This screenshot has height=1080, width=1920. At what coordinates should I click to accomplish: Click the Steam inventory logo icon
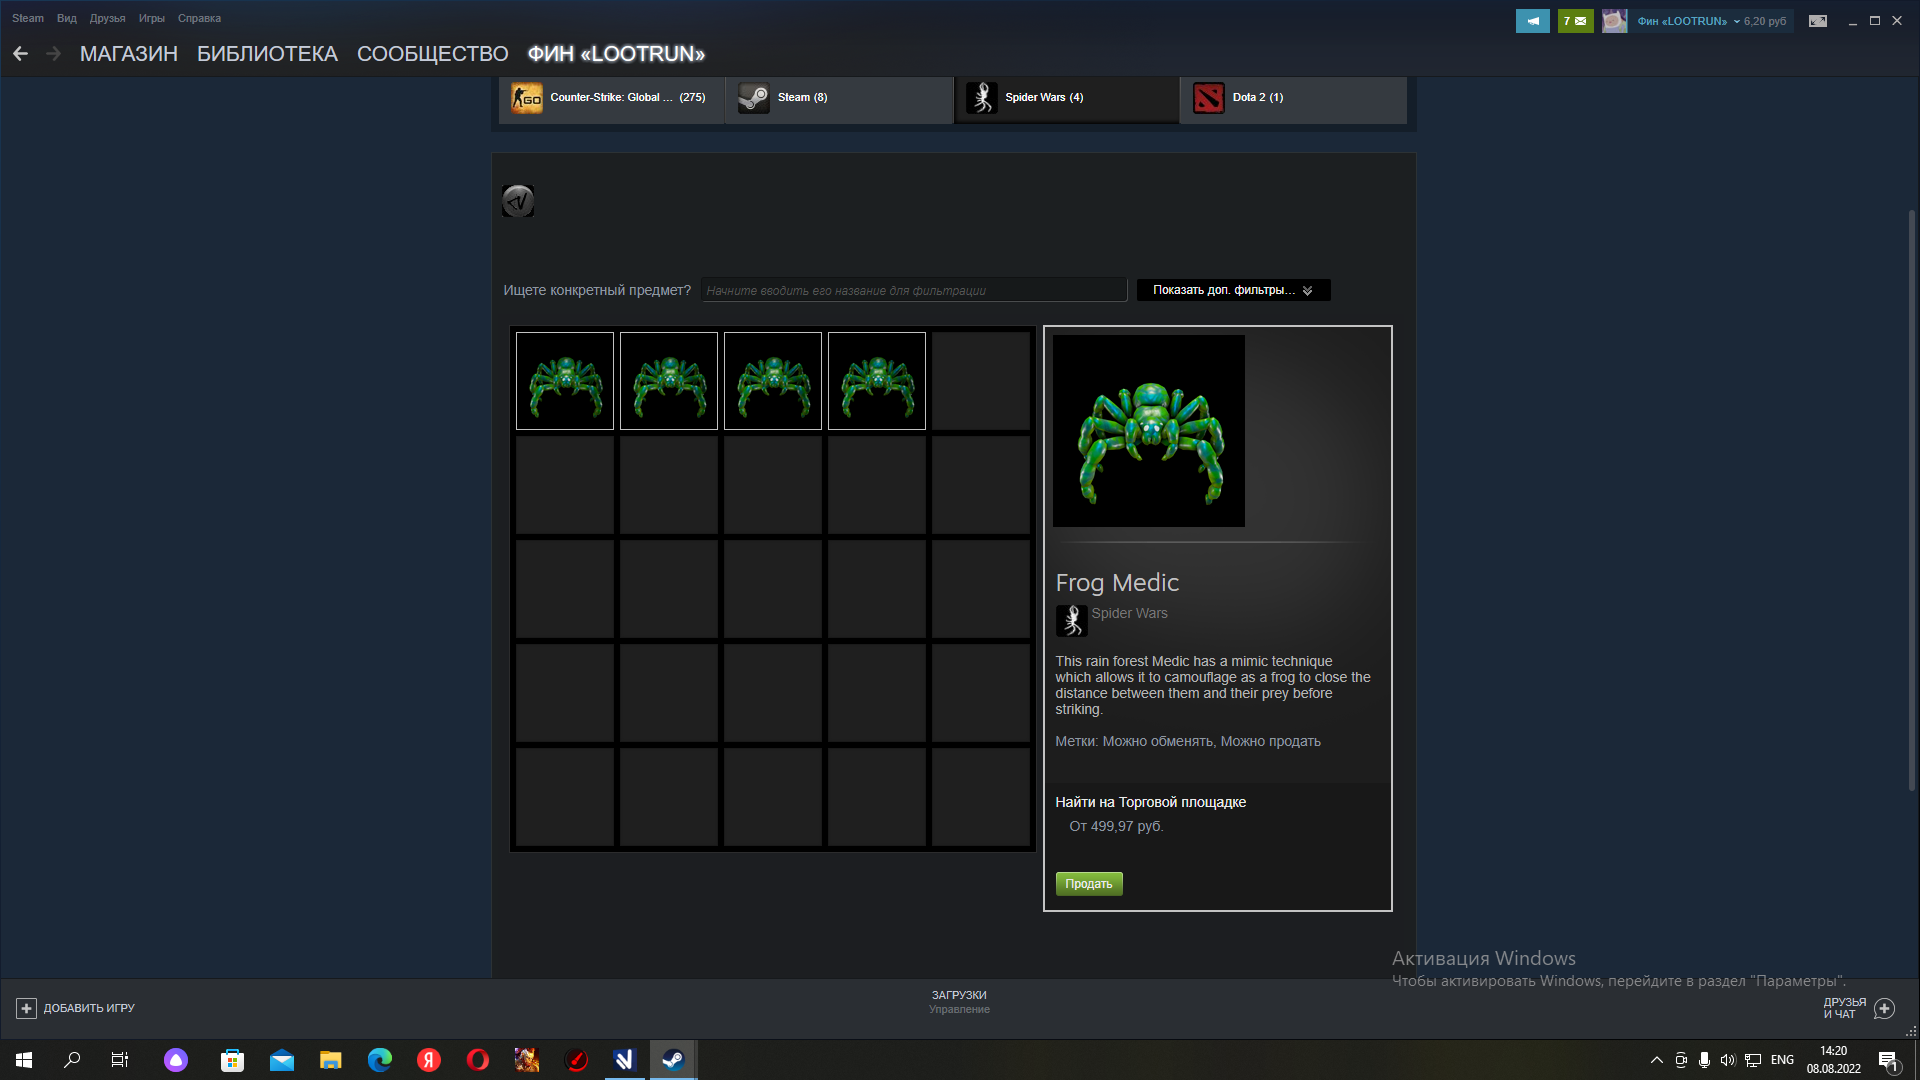pyautogui.click(x=754, y=98)
